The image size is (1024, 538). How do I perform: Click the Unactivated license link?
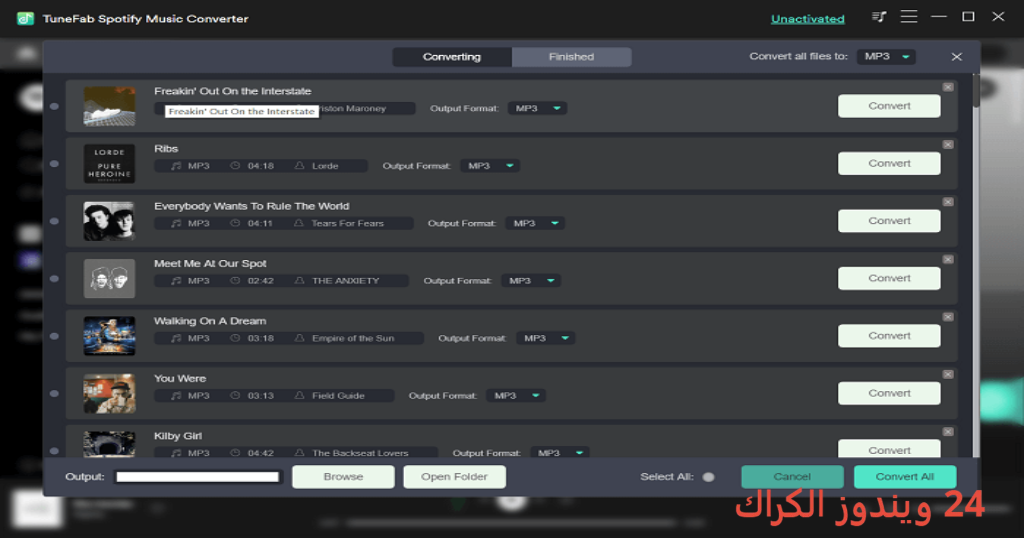(808, 19)
